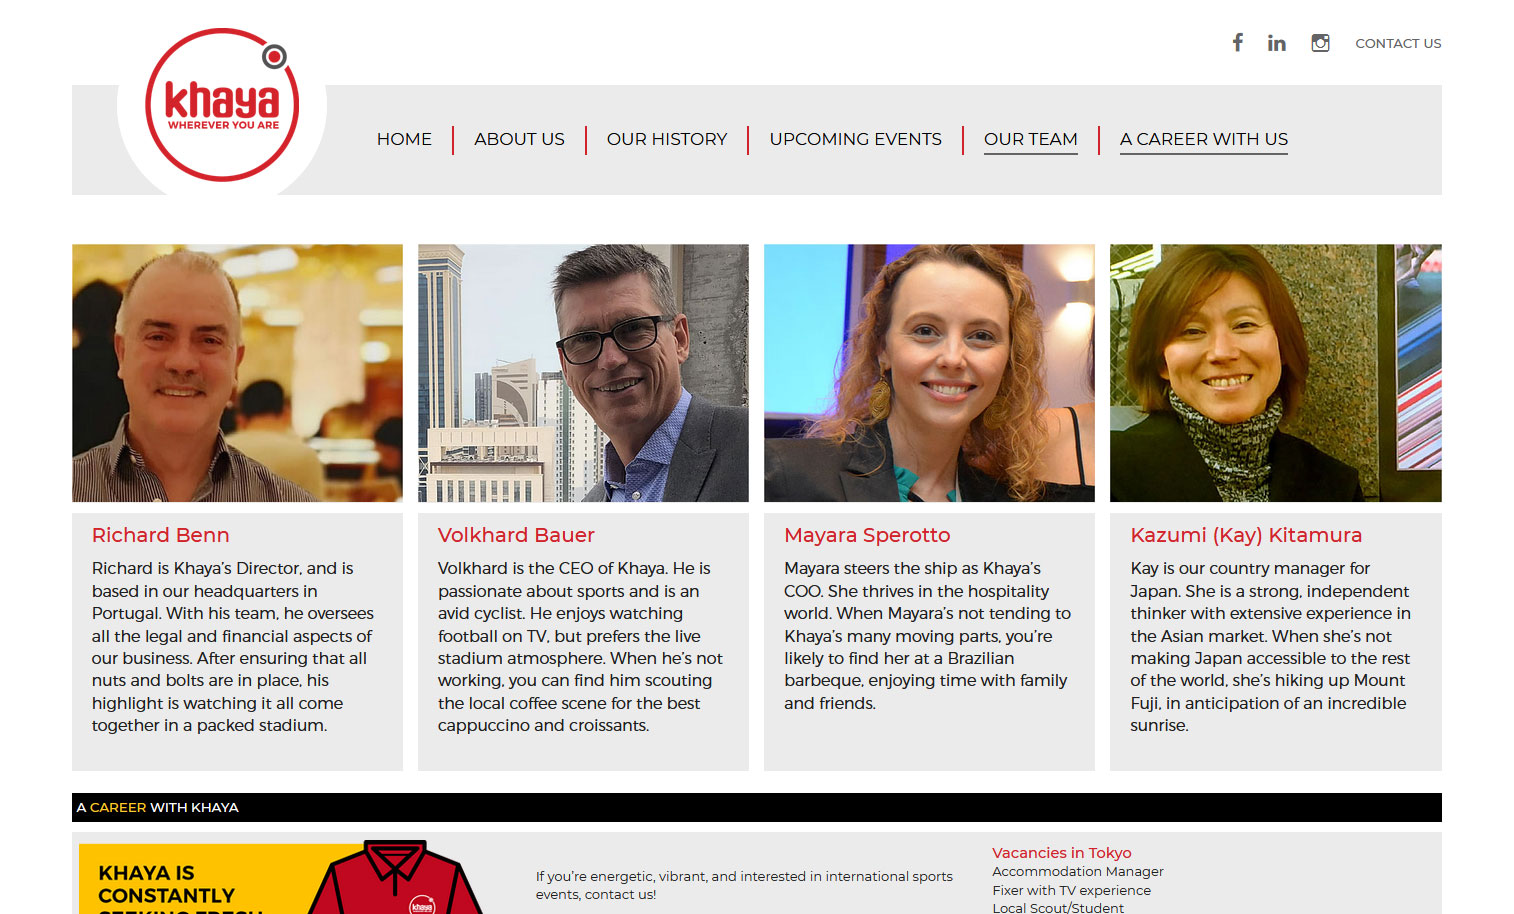Open Khaya's LinkedIn profile icon
The height and width of the screenshot is (914, 1514).
pos(1277,43)
